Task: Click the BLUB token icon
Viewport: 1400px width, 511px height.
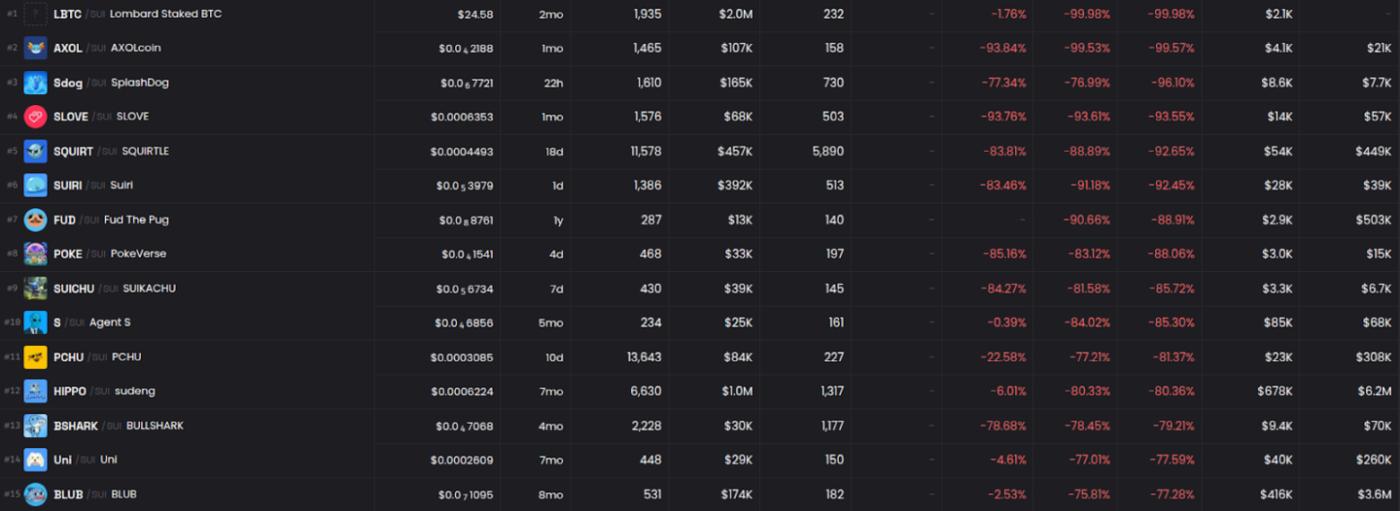Action: 35,494
